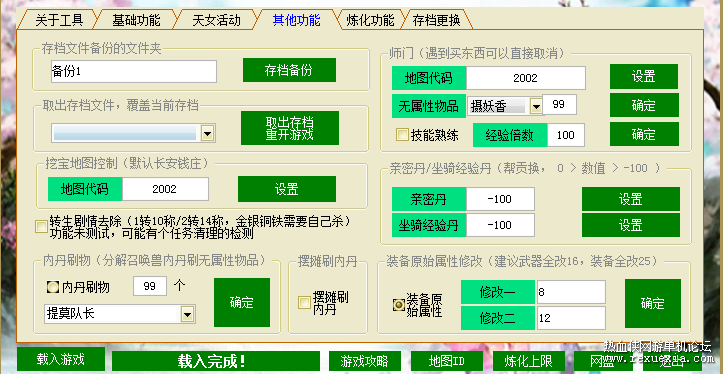Check the 摆摊刷内丹 checkbox

point(304,303)
